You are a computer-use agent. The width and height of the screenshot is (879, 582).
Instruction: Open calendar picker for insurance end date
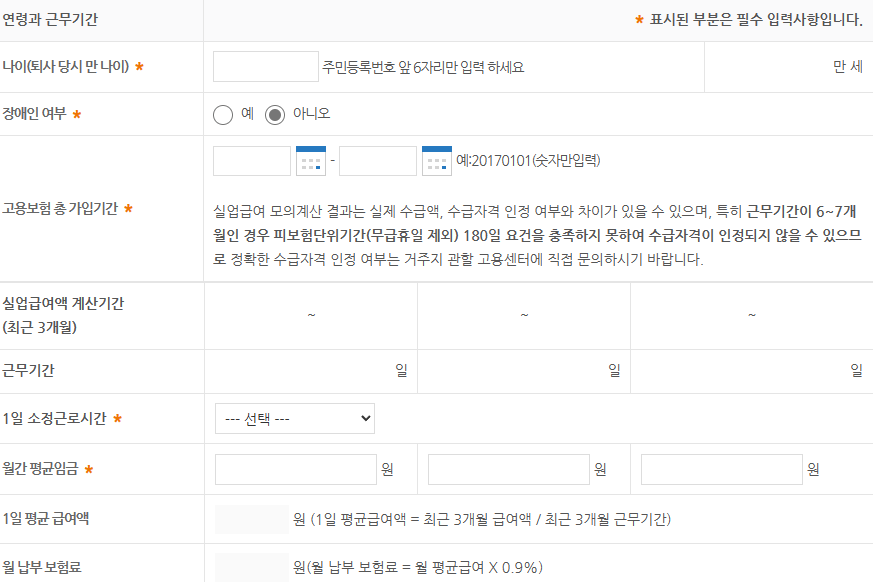(x=437, y=160)
